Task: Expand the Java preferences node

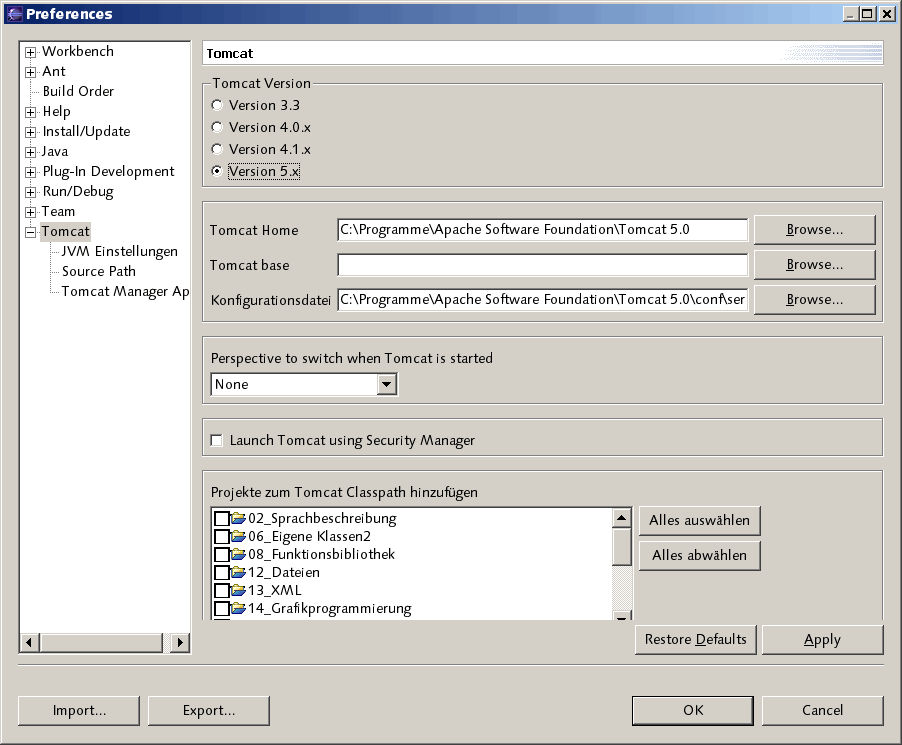Action: point(31,152)
